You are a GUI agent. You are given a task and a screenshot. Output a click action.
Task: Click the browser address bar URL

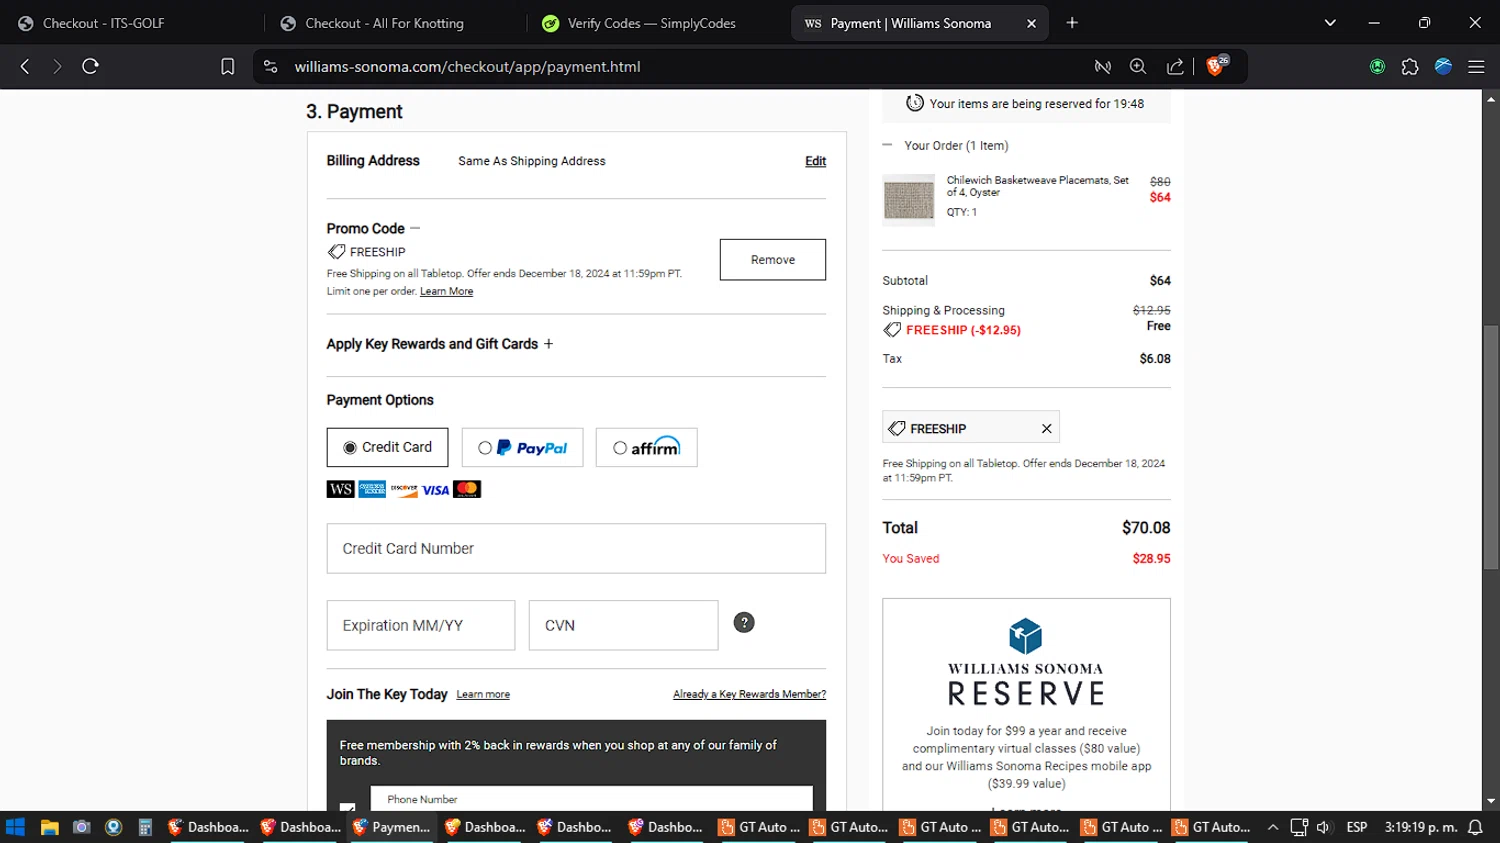tap(467, 66)
